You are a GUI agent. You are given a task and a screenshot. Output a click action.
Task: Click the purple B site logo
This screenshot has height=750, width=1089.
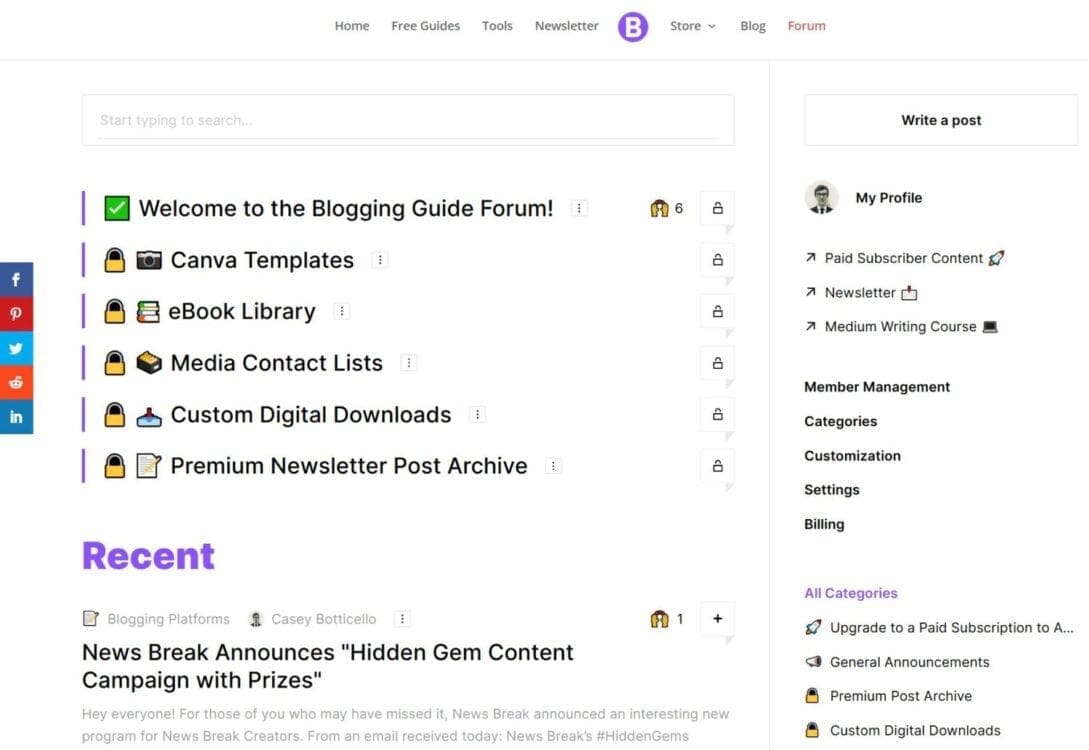coord(633,27)
